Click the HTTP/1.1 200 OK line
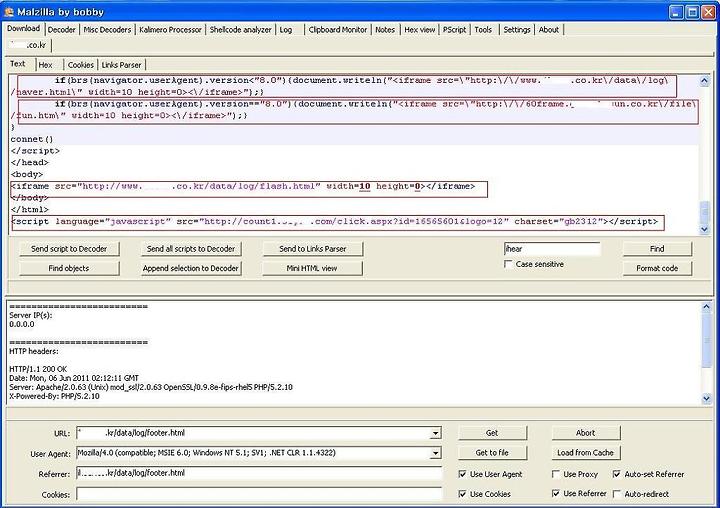Viewport: 720px width, 508px height. click(38, 369)
